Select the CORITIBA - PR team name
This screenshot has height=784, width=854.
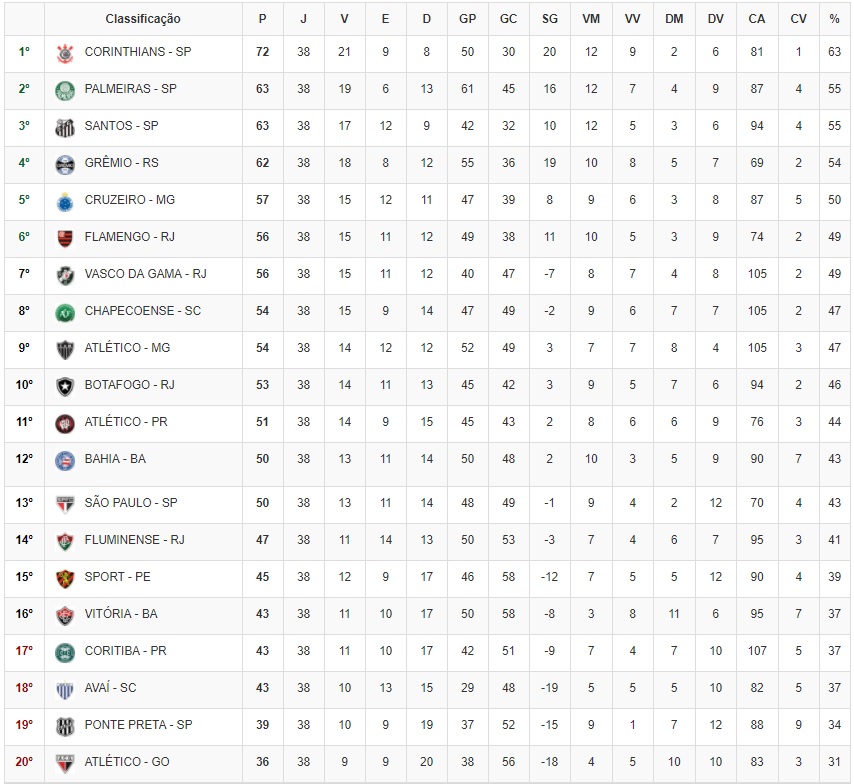click(125, 651)
